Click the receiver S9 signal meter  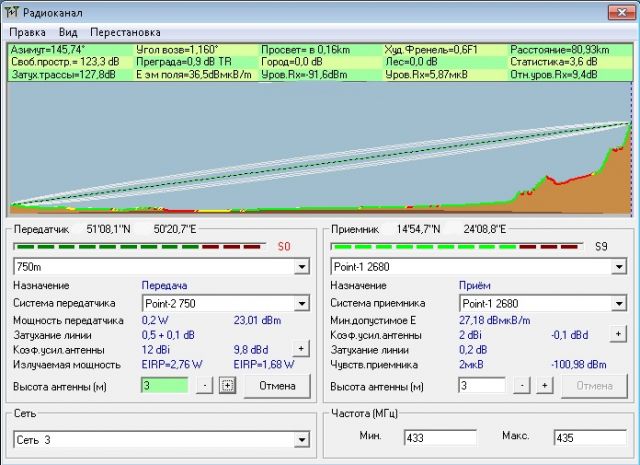tap(456, 247)
